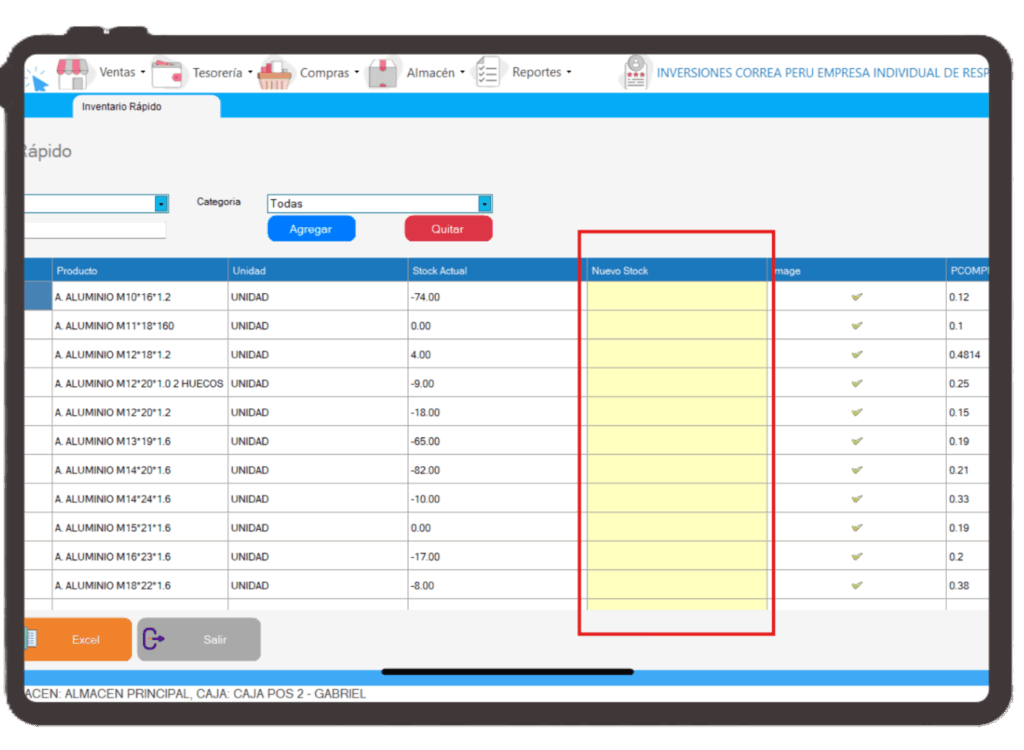This screenshot has width=1024, height=750.
Task: Toggle image checkmark for A. ALUMINIO M10*16*1.2
Action: tap(857, 297)
